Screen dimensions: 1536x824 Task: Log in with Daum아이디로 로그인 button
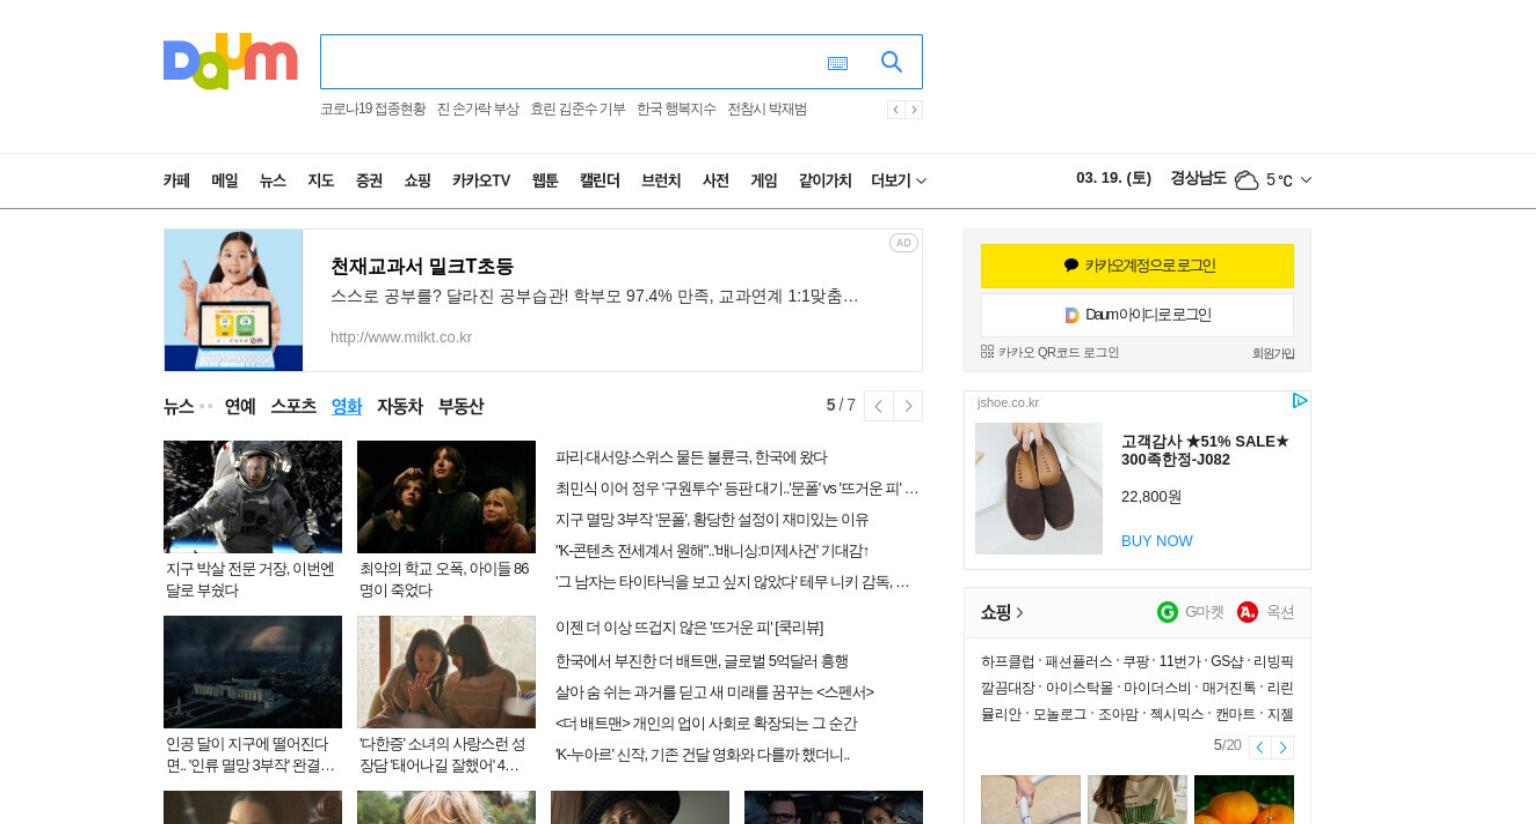1137,315
